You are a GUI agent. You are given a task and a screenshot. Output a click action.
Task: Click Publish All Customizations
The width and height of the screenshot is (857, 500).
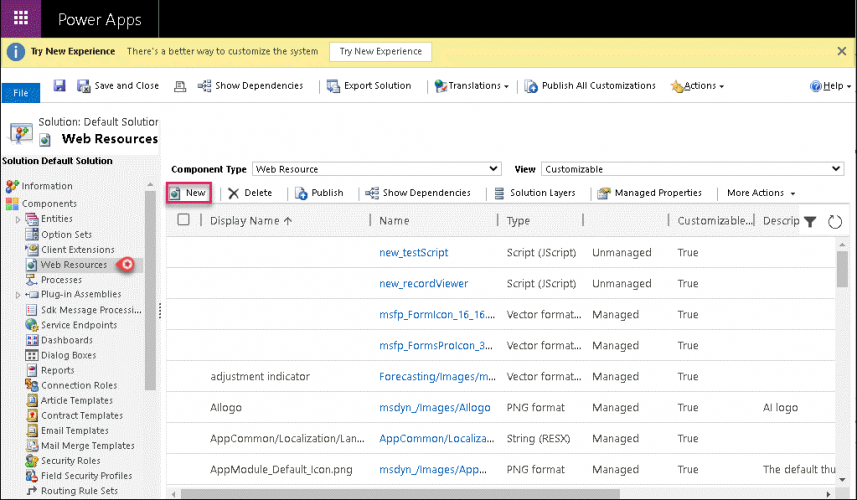click(x=590, y=86)
